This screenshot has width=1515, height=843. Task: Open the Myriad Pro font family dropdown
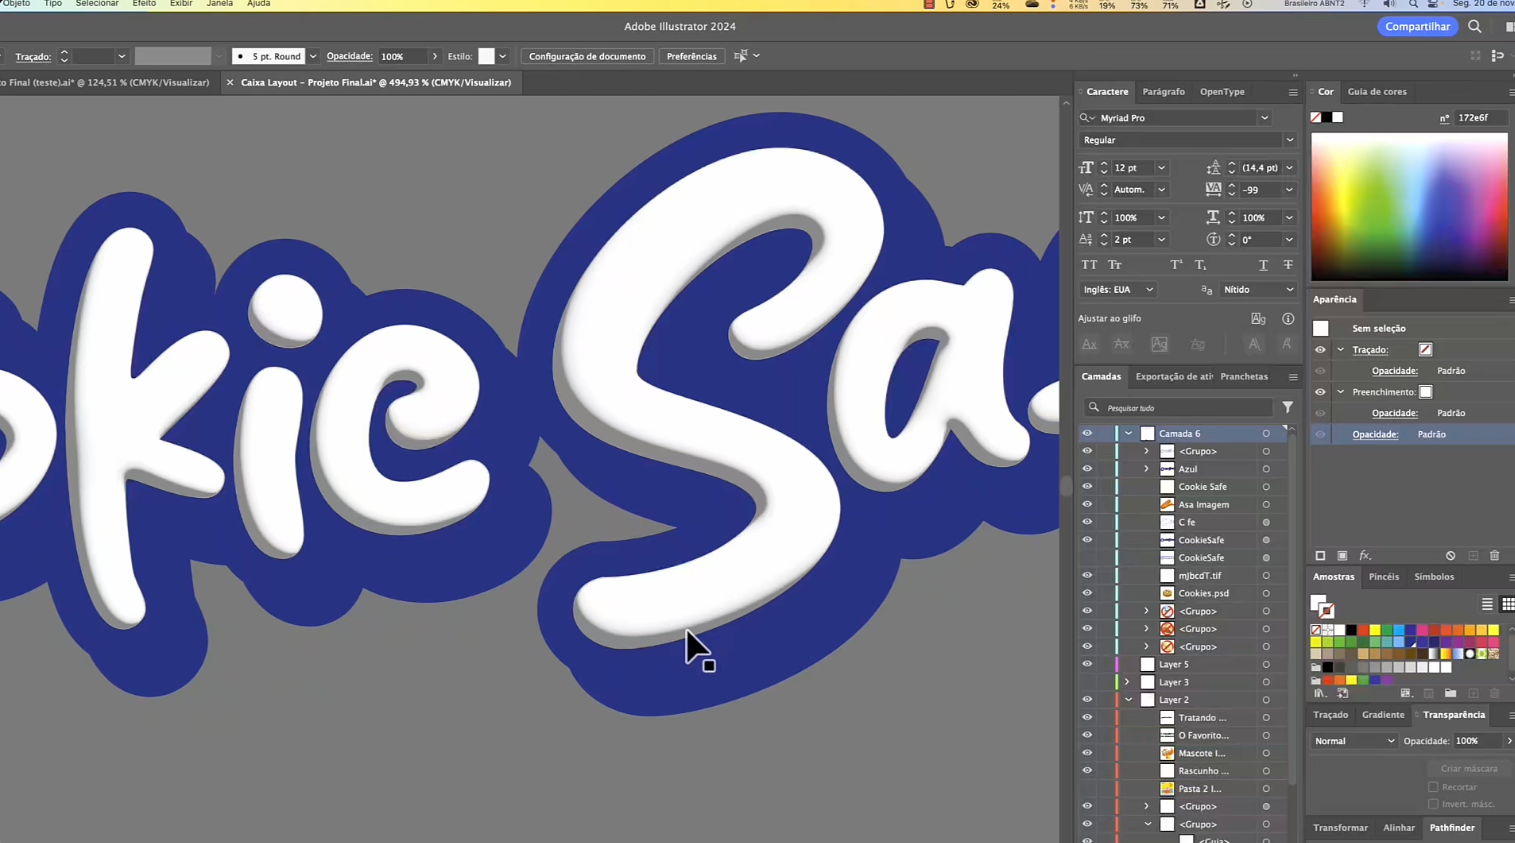click(x=1264, y=118)
